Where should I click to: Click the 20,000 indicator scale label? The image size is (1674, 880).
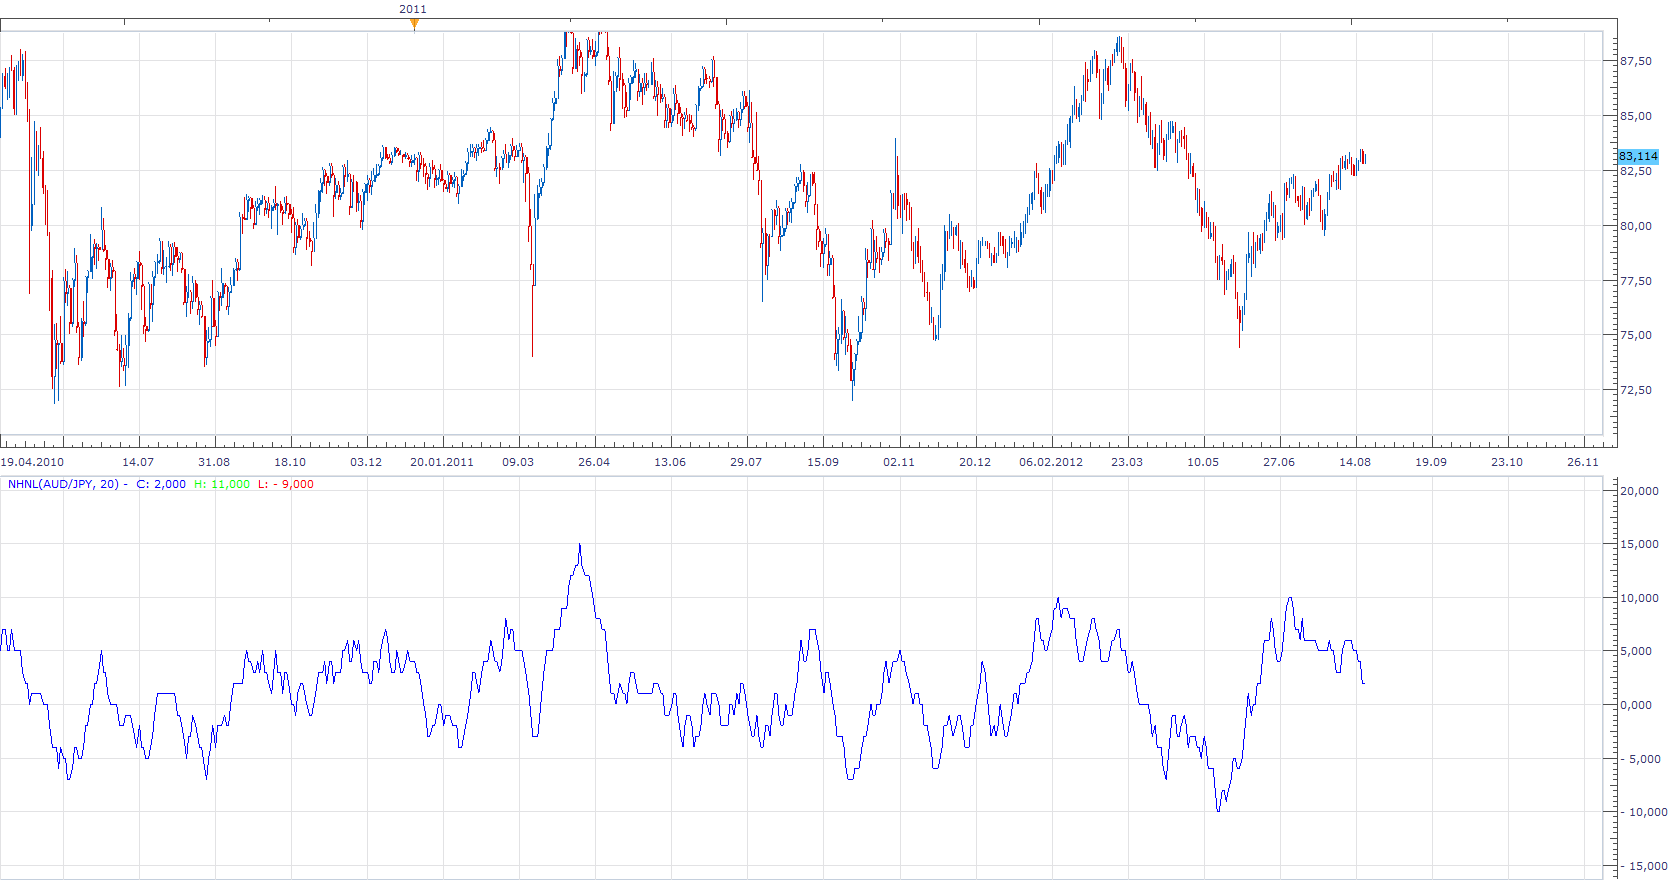(x=1640, y=491)
